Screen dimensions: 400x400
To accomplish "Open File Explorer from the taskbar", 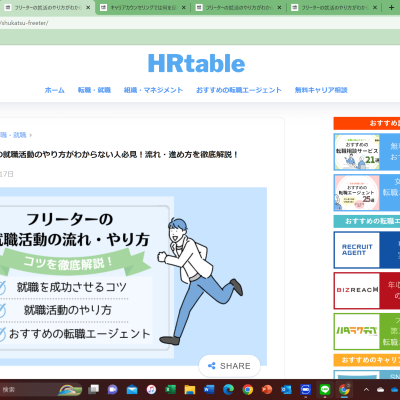I will [x=190, y=389].
